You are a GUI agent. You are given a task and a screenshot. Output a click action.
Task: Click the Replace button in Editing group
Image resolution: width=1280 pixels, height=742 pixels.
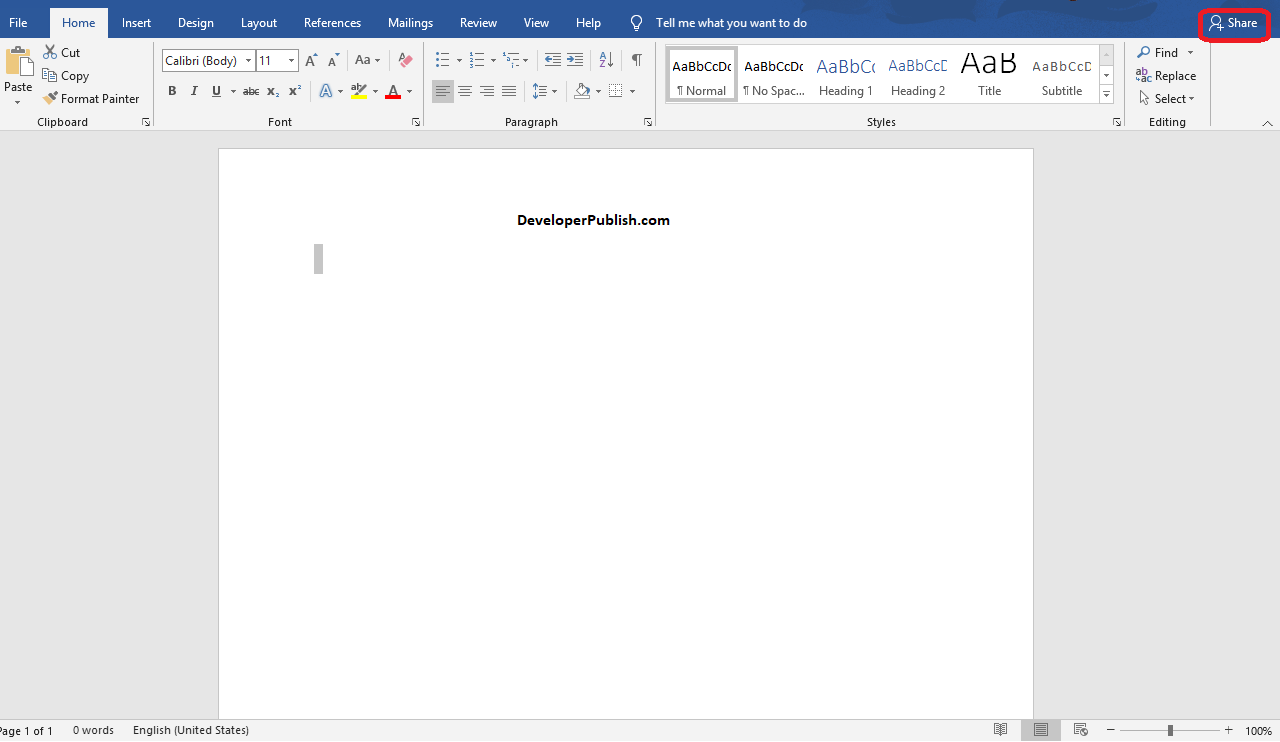(1166, 76)
